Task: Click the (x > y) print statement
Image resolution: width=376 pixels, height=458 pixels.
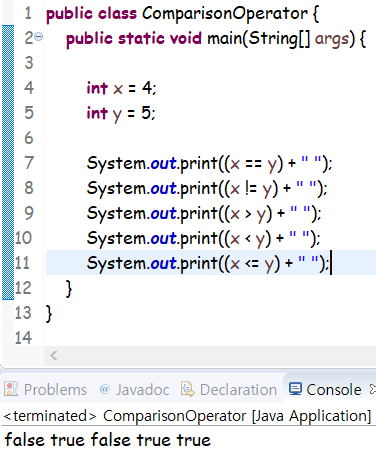Action: point(204,214)
